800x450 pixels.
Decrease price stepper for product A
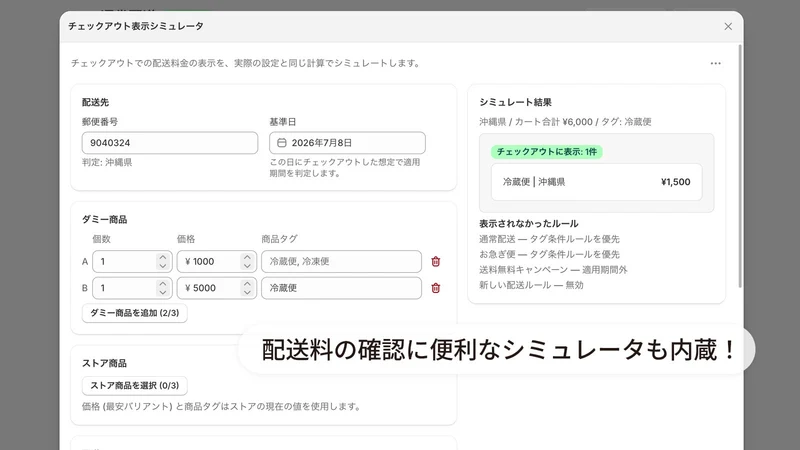pos(247,266)
